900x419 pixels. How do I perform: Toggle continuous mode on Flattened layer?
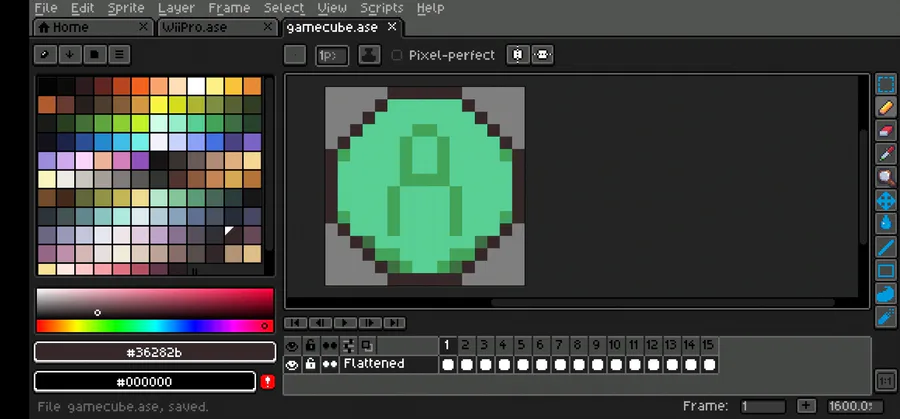click(329, 364)
